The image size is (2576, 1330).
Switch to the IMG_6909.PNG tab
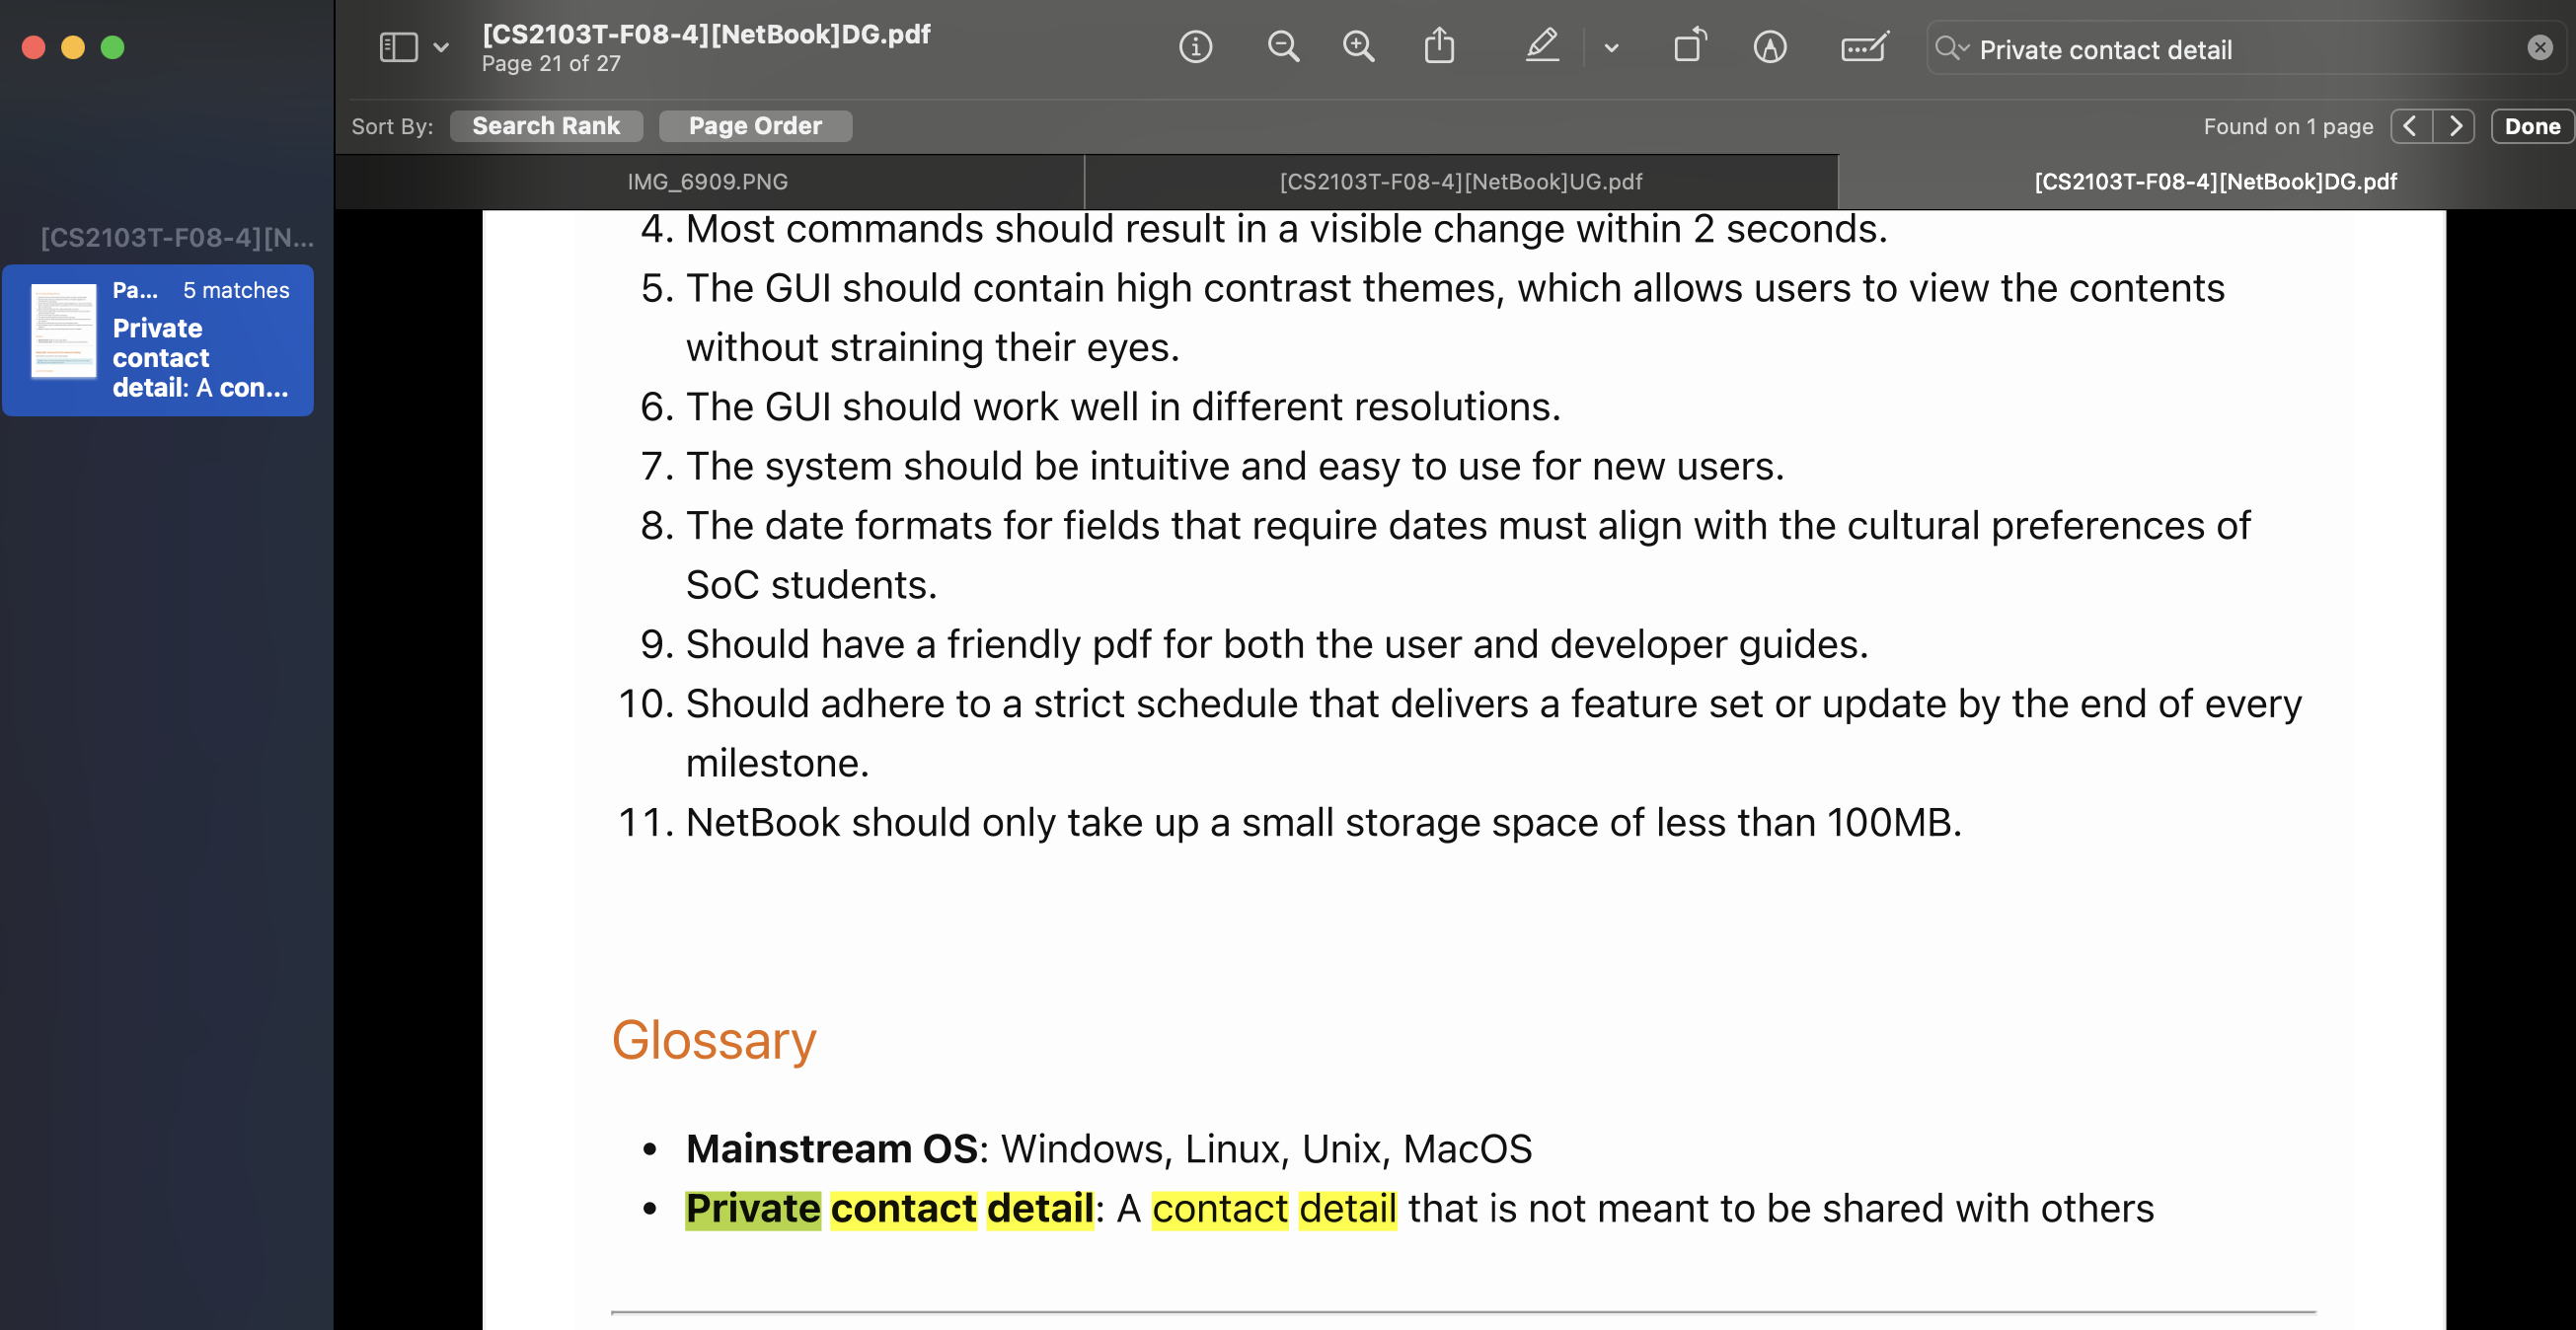pyautogui.click(x=708, y=182)
